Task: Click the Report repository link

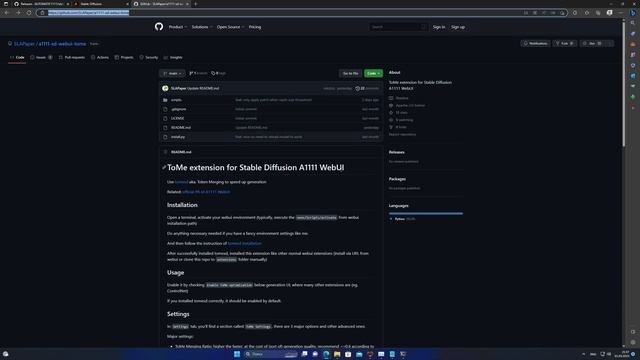Action: coord(402,134)
